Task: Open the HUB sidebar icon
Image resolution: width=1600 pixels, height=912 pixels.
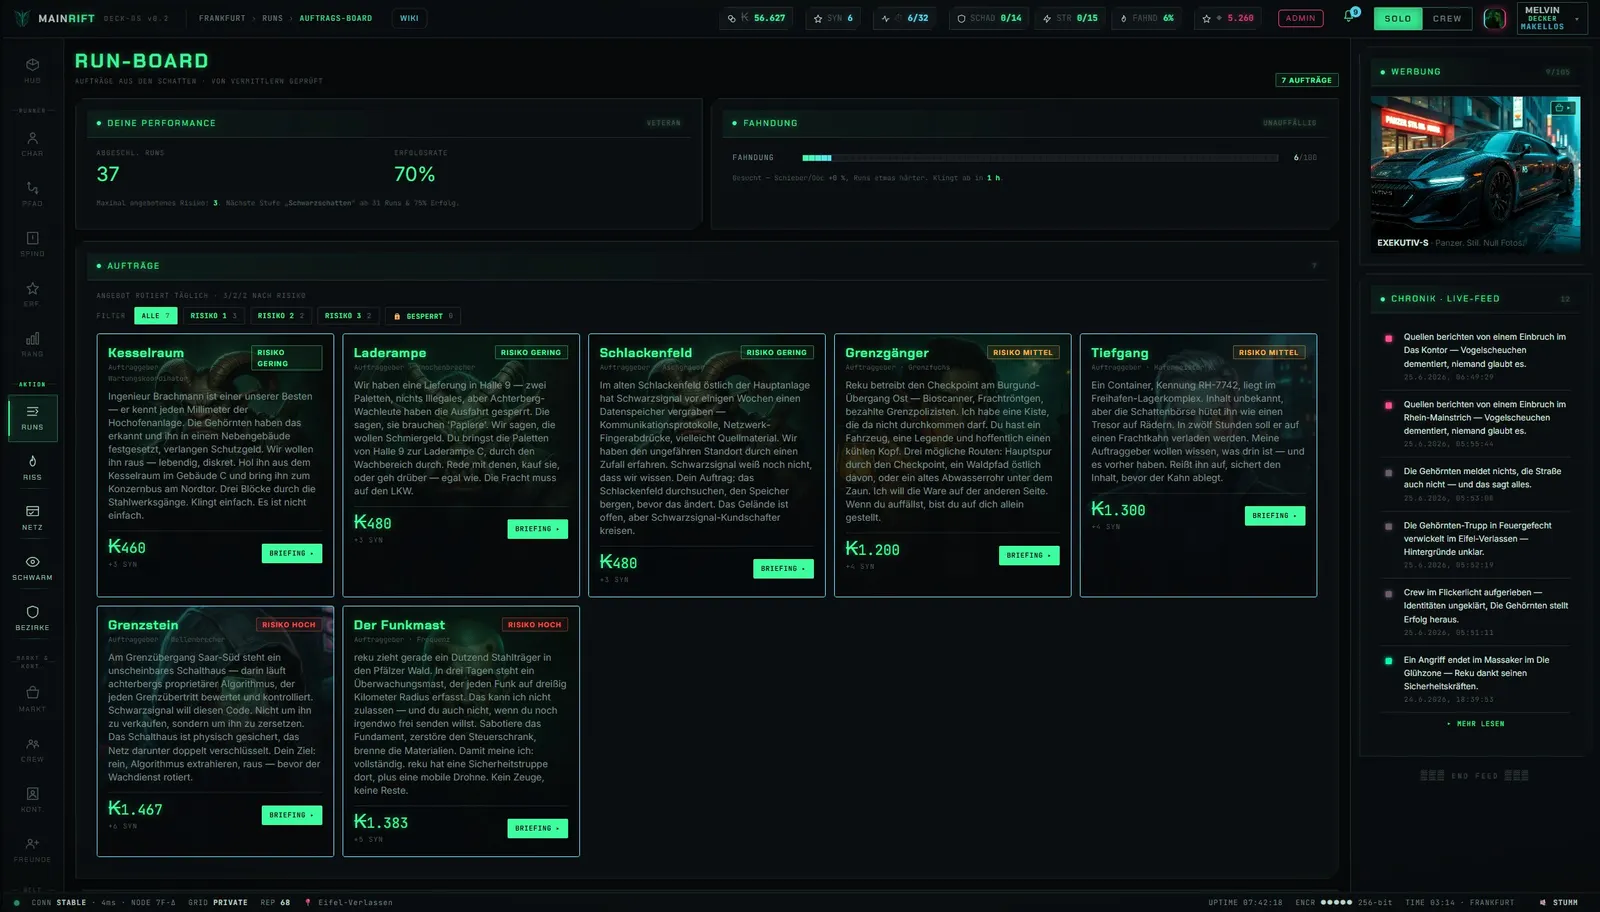Action: pyautogui.click(x=32, y=69)
